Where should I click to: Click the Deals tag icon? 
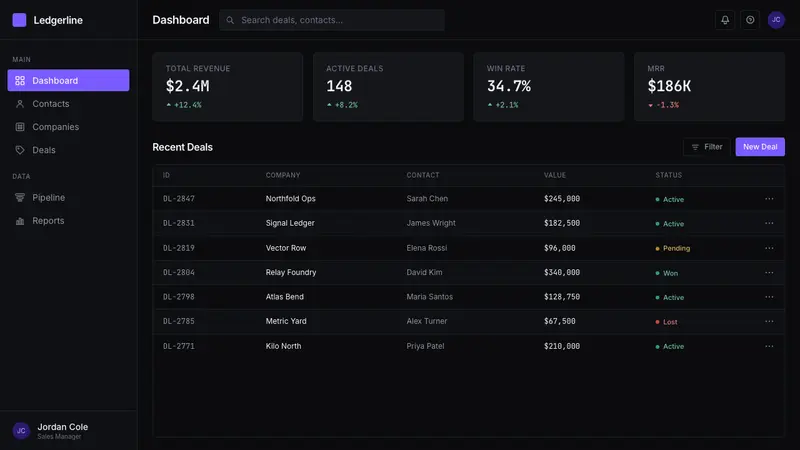tap(20, 150)
